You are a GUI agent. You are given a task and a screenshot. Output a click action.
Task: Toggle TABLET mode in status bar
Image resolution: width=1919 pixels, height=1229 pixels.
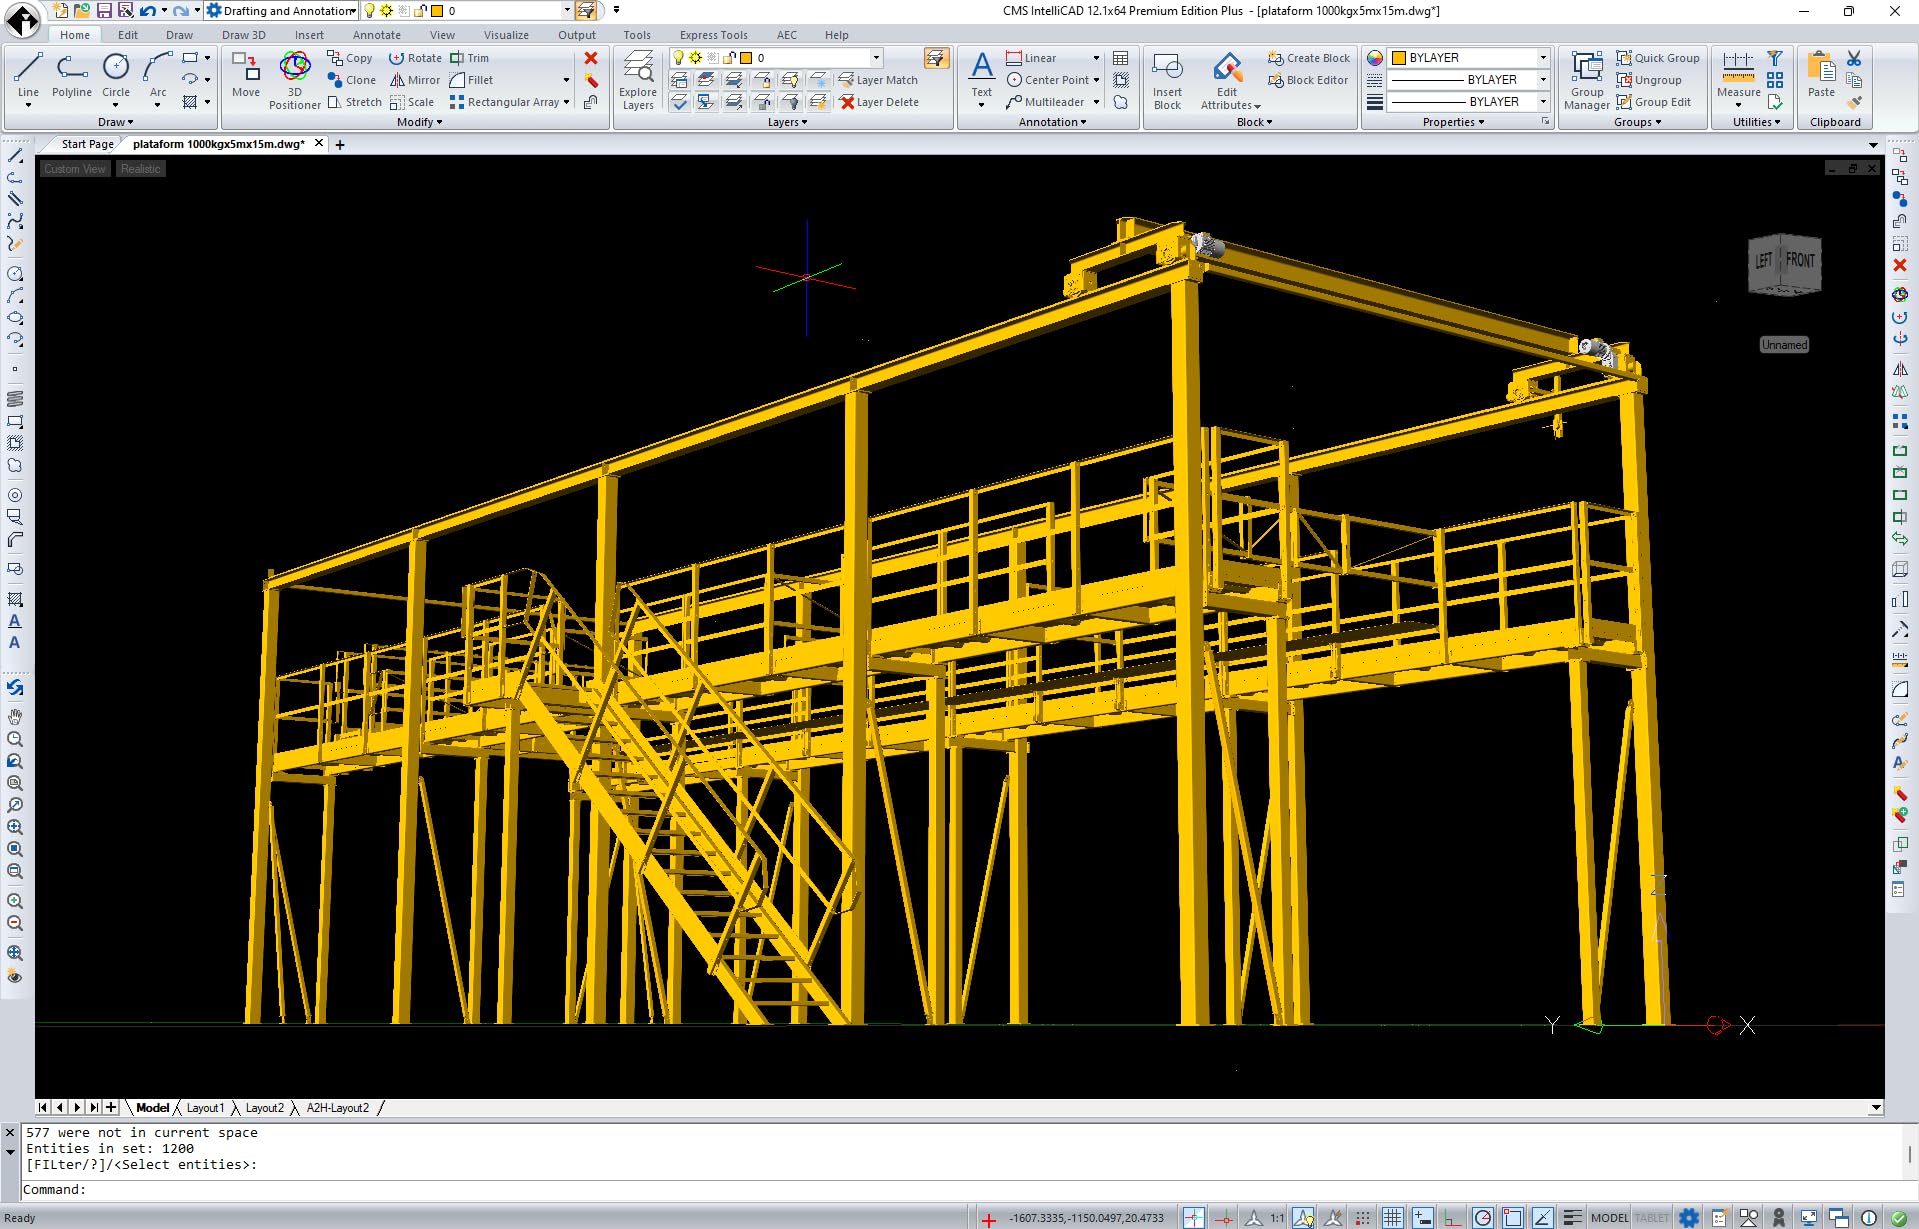1651,1217
